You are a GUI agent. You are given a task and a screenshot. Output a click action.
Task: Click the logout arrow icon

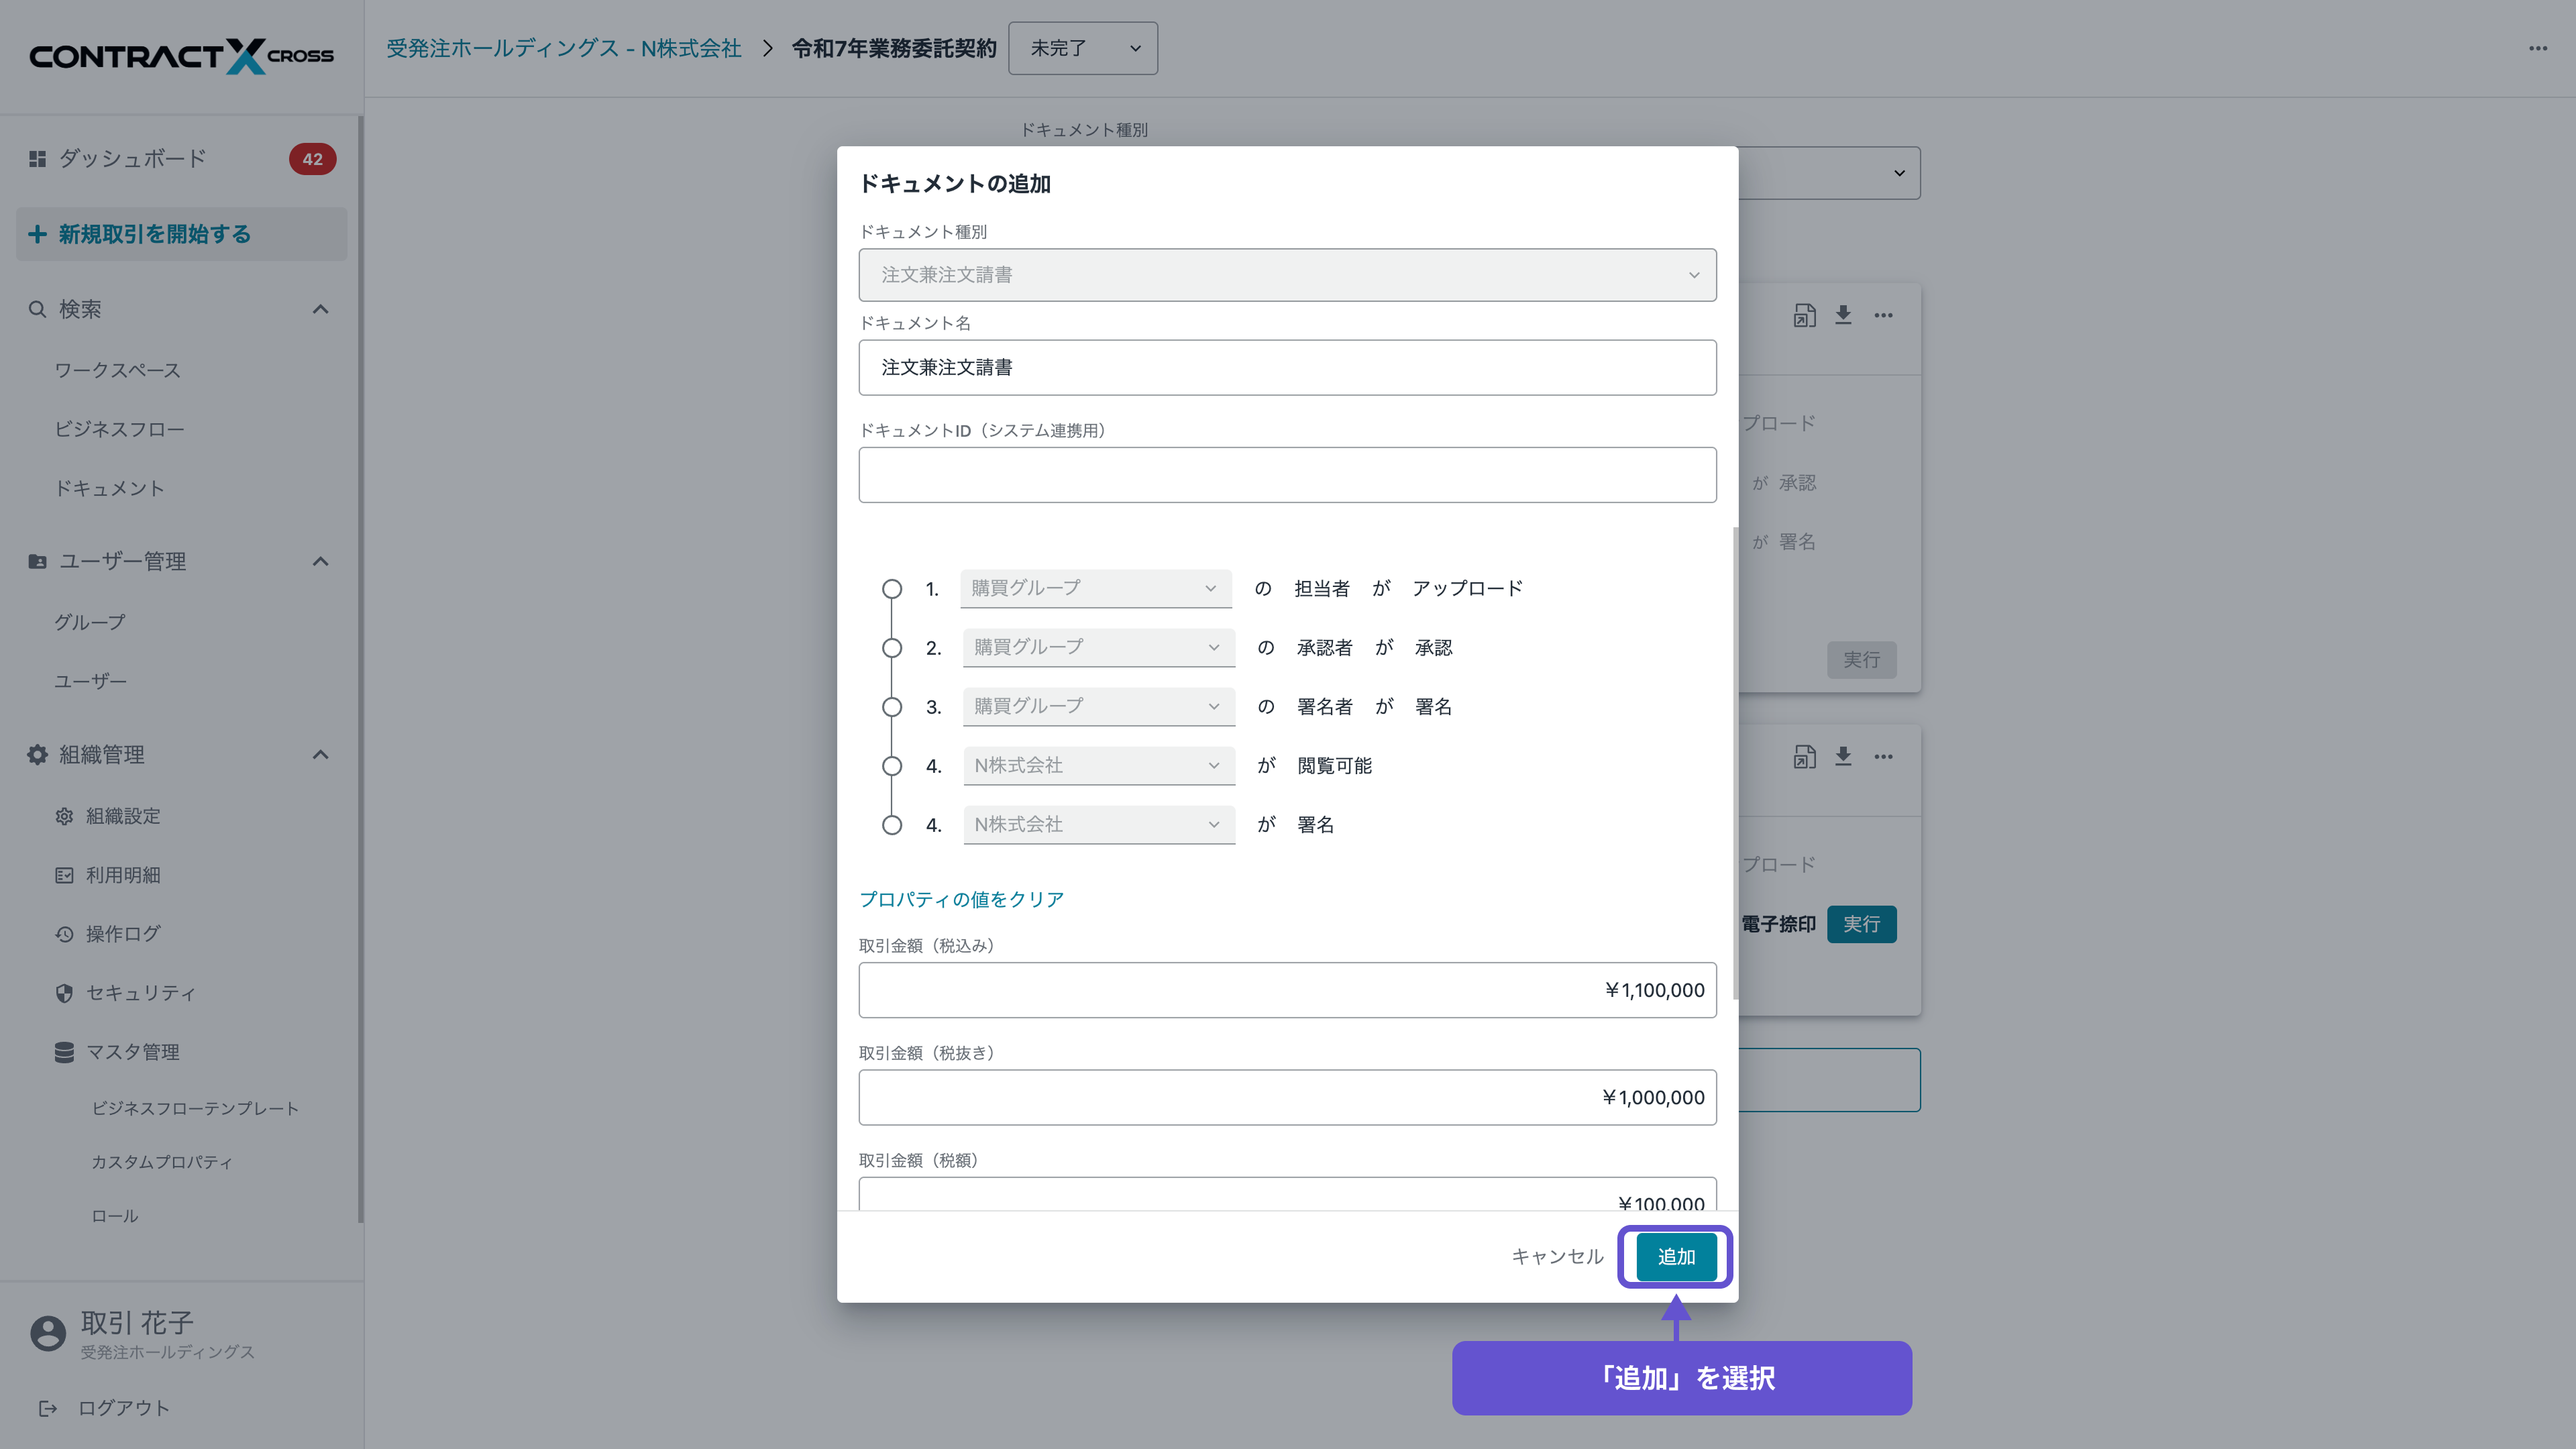click(47, 1408)
